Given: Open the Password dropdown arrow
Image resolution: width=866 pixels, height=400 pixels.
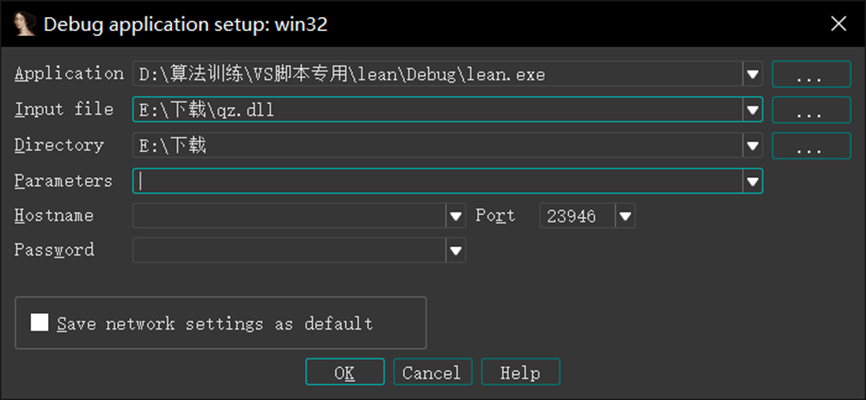Looking at the screenshot, I should [x=455, y=250].
